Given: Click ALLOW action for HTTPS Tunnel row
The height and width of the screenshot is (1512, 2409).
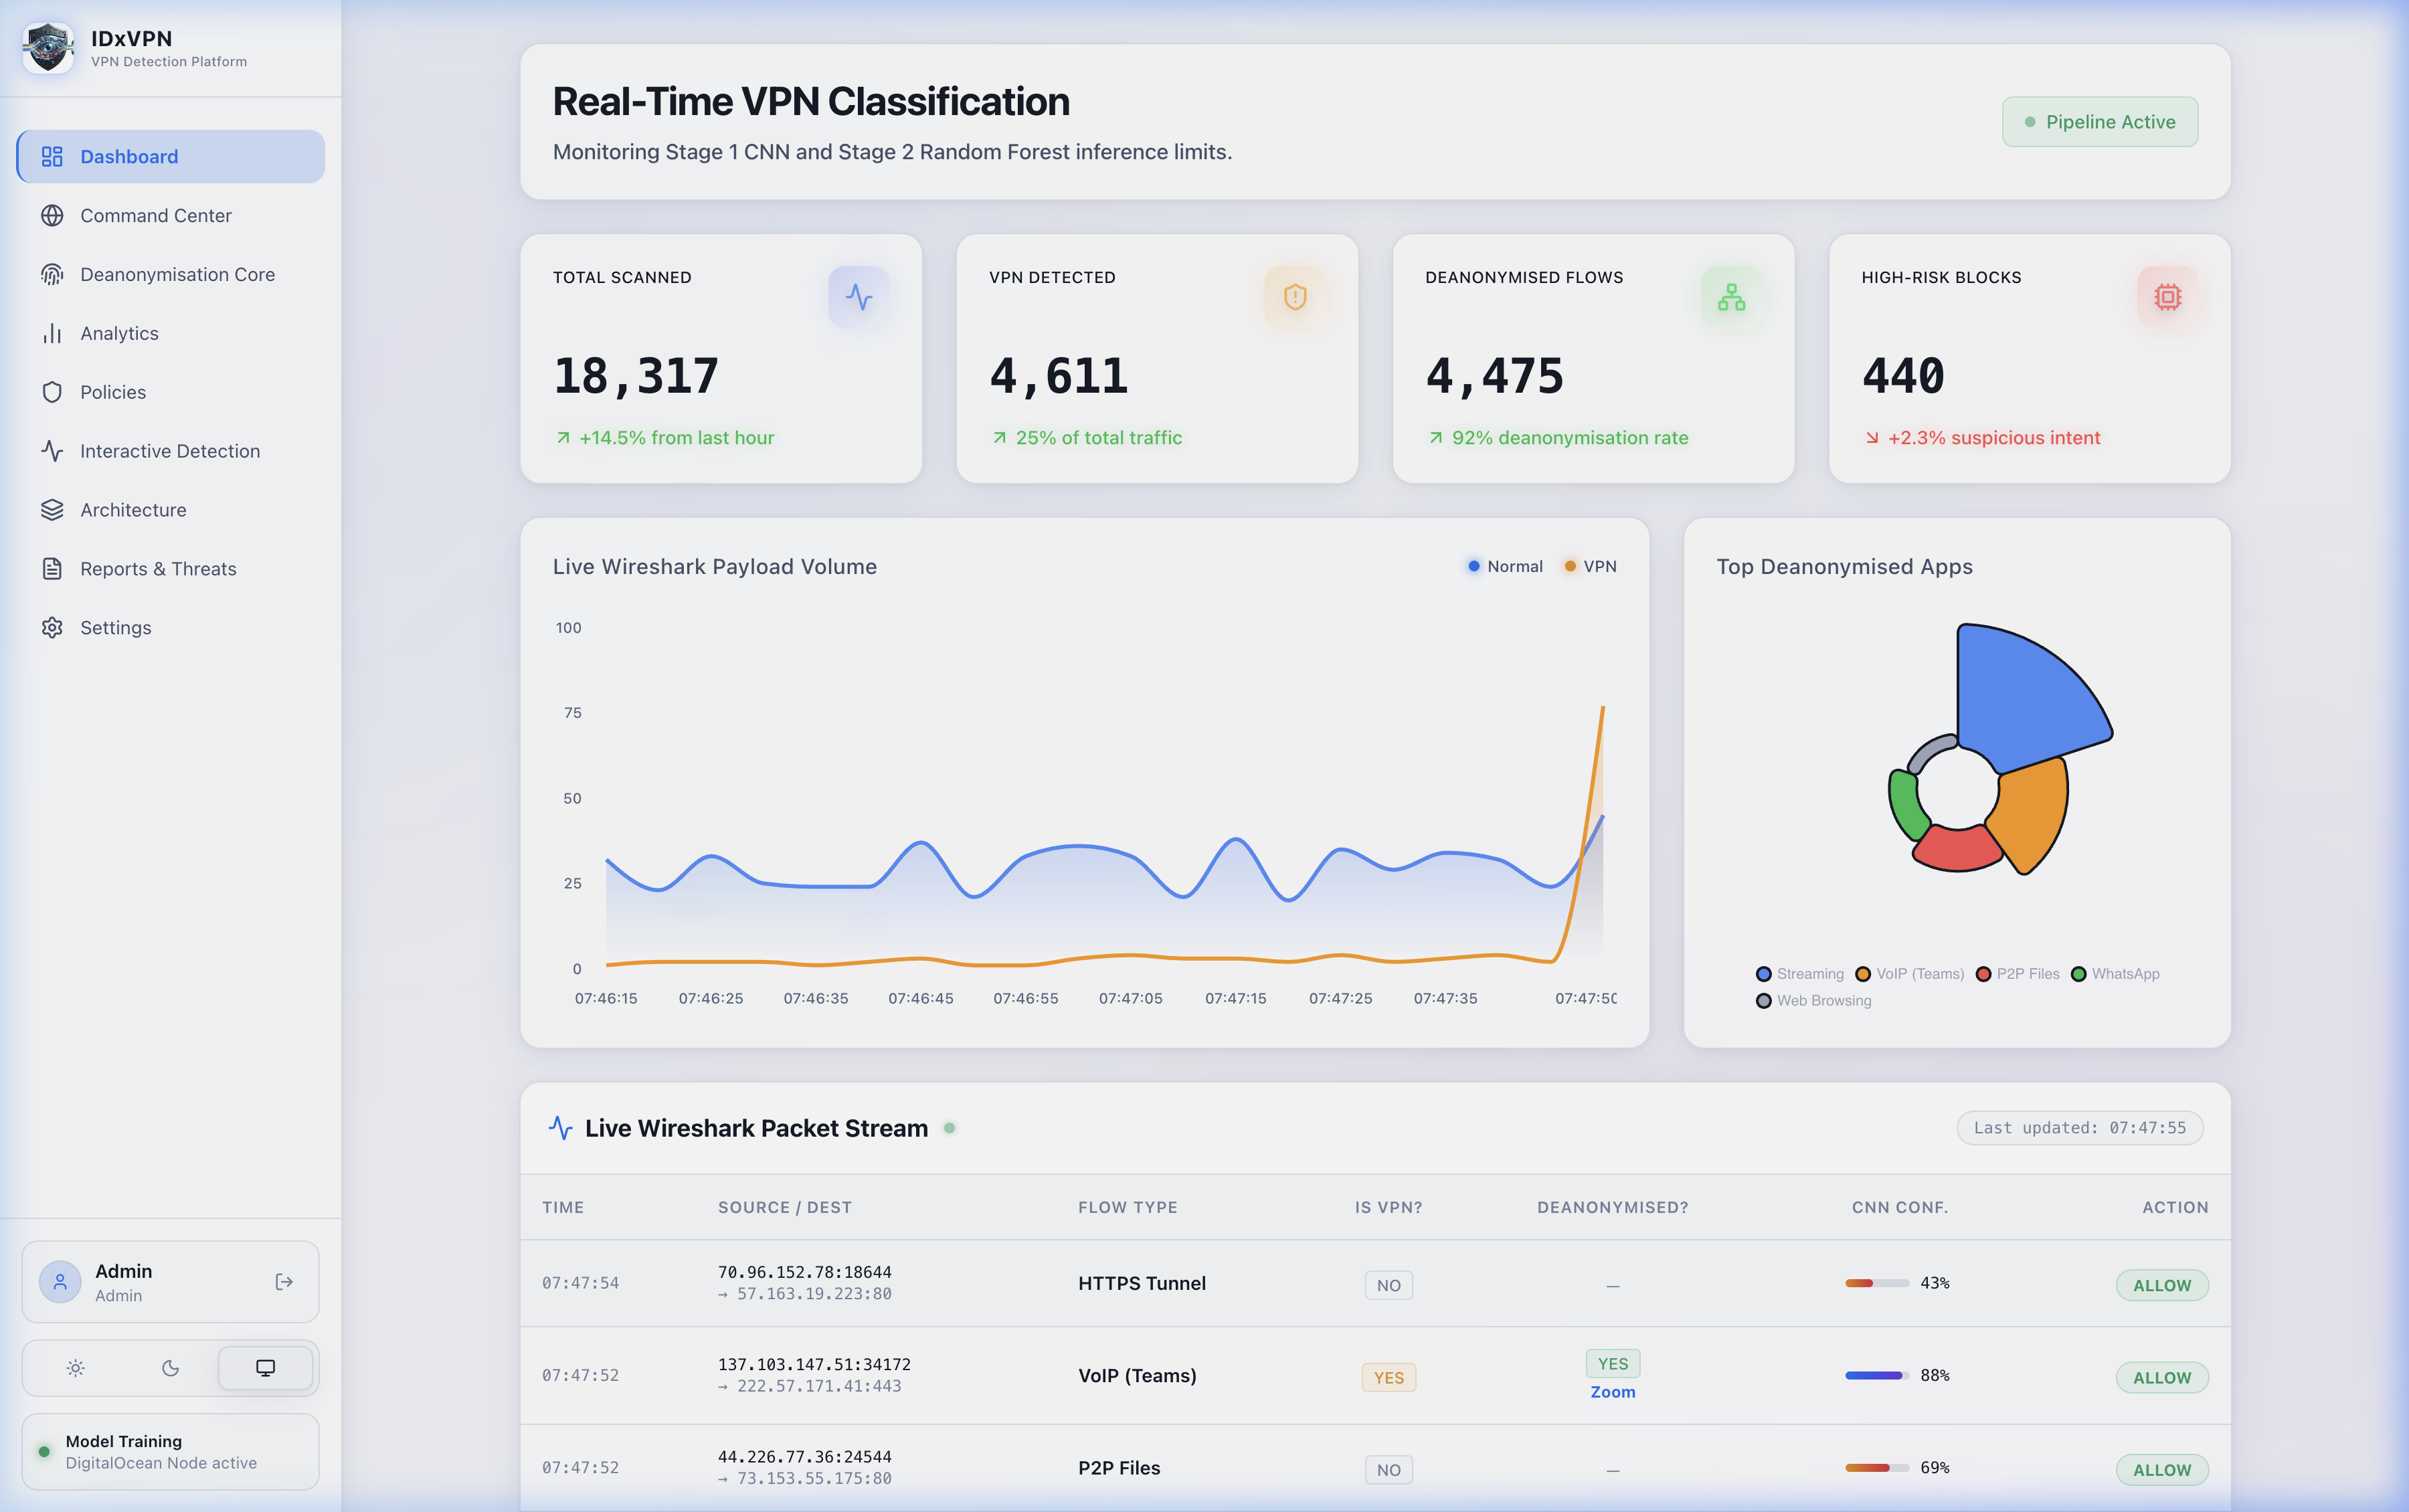Looking at the screenshot, I should point(2161,1285).
